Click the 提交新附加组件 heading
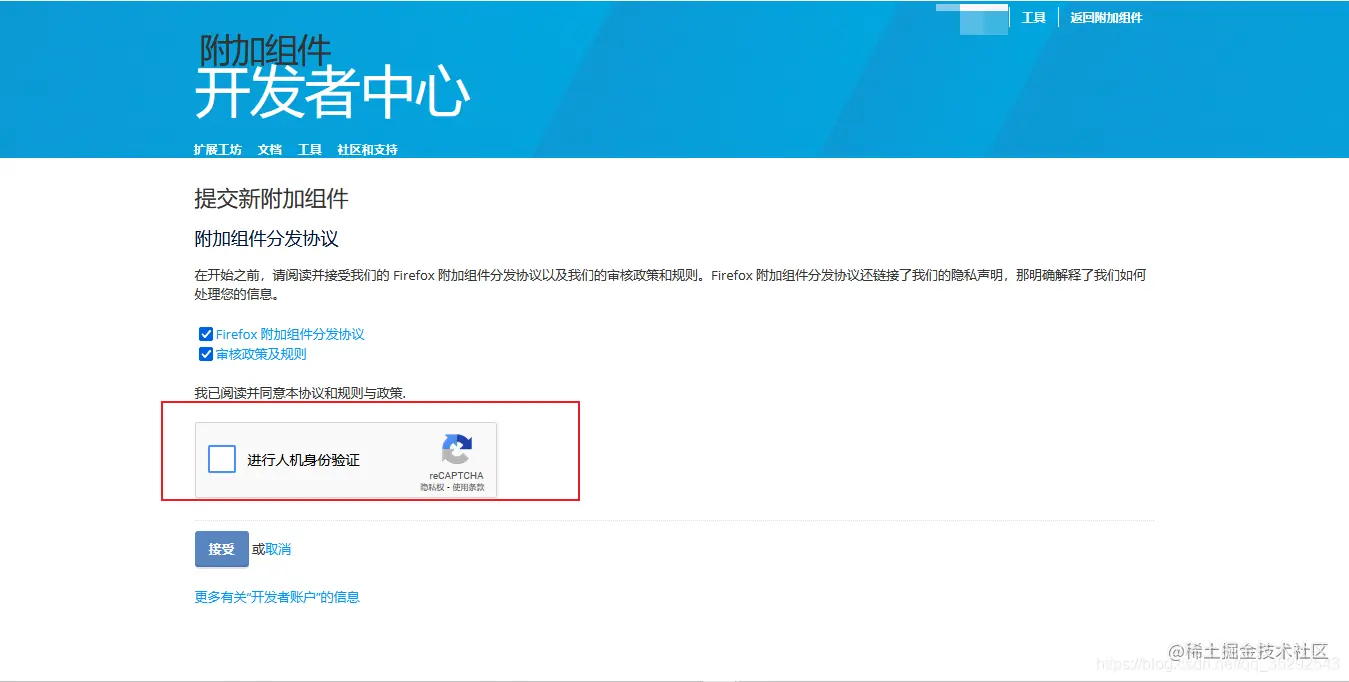The height and width of the screenshot is (682, 1349). tap(271, 199)
